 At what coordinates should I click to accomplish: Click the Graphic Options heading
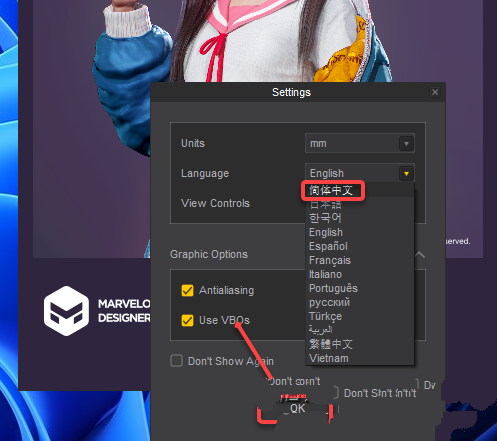click(209, 254)
